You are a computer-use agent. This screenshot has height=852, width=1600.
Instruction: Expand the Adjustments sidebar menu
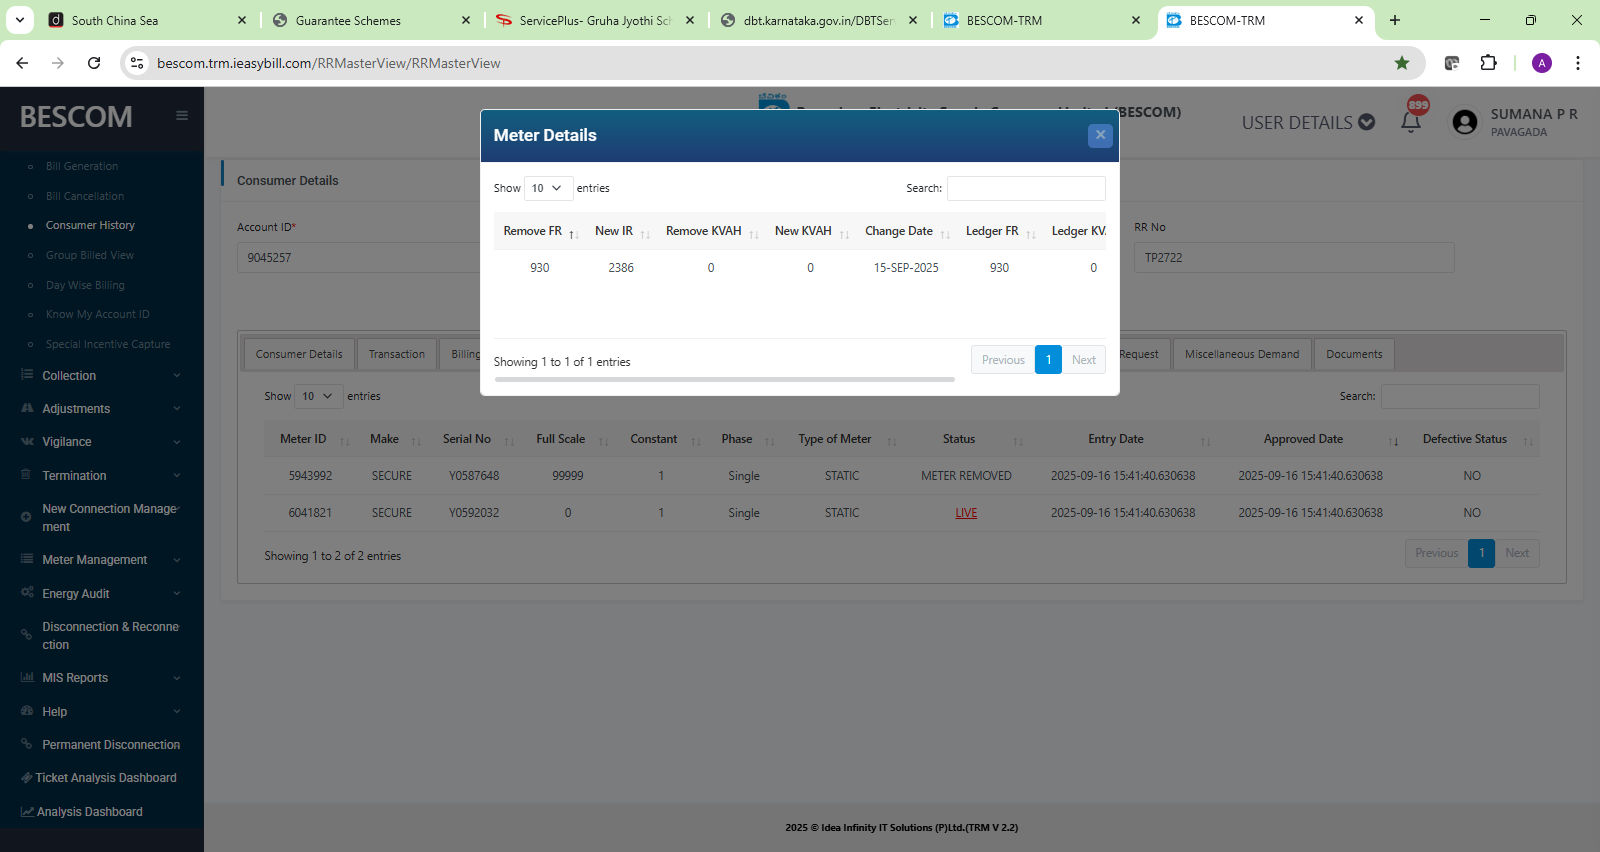(102, 409)
